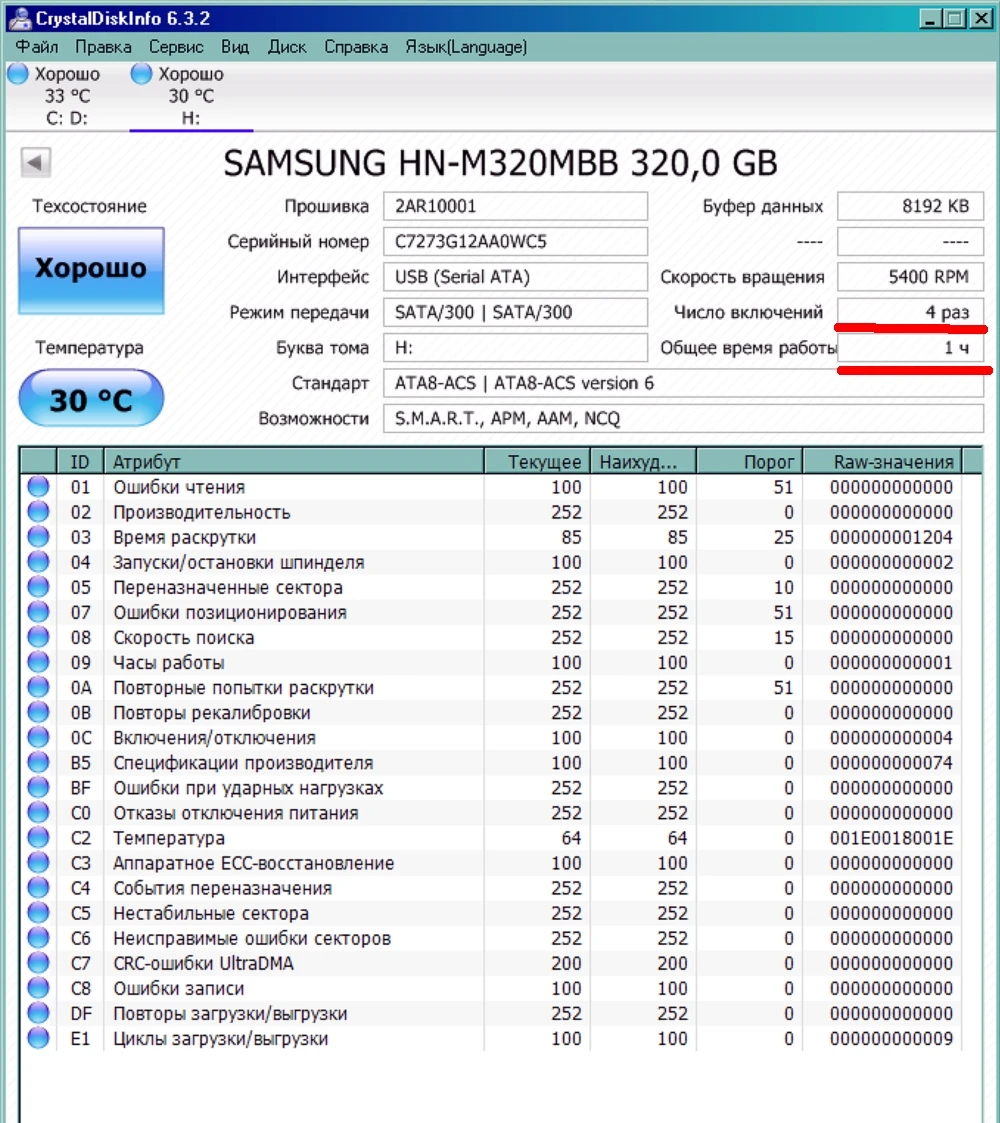Open the Язык(Language) menu

466,47
